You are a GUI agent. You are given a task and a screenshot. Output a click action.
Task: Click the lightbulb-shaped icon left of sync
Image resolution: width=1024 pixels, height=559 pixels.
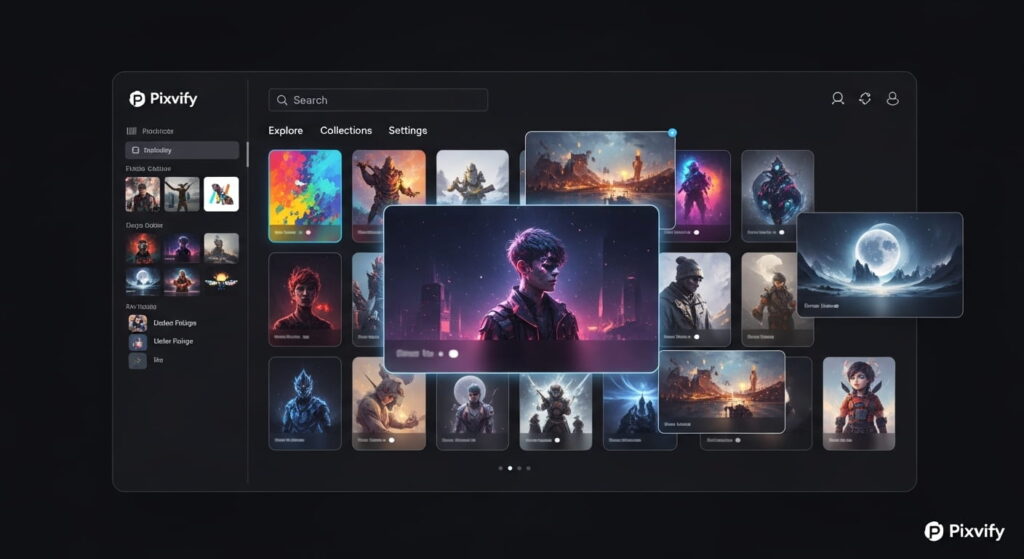837,99
